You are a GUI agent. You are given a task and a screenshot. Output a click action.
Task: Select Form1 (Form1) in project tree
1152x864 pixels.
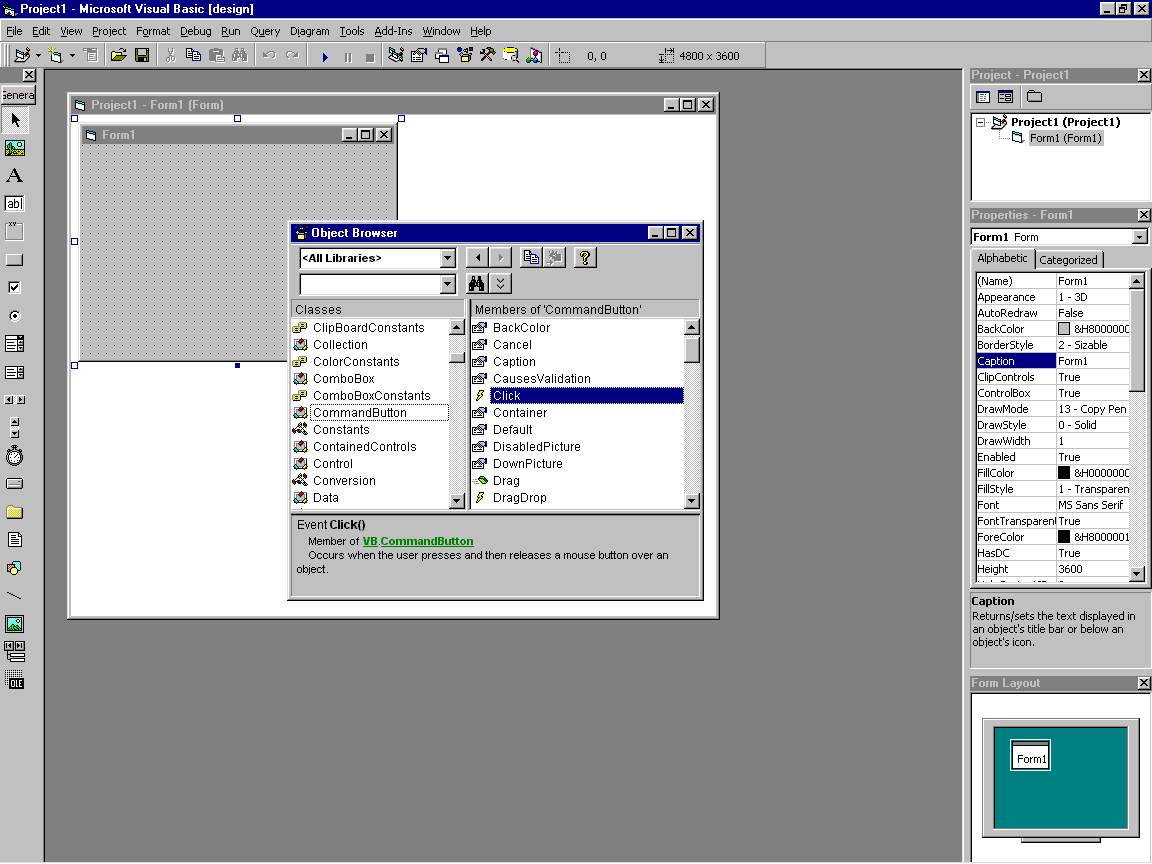pyautogui.click(x=1065, y=138)
